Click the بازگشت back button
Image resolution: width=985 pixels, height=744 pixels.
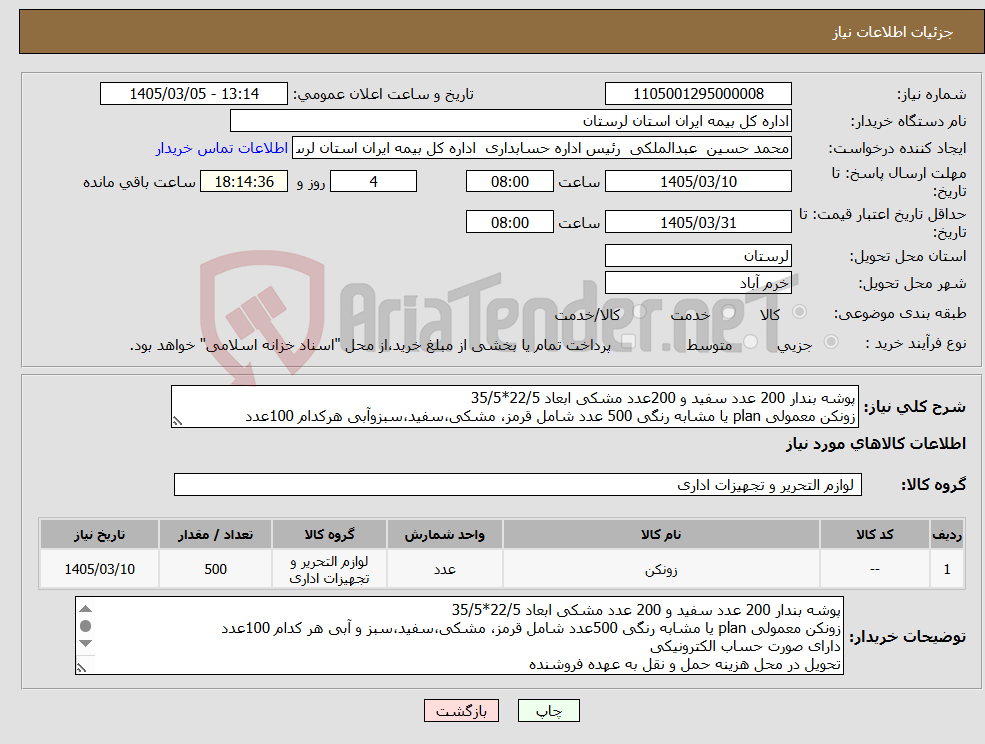(x=461, y=711)
